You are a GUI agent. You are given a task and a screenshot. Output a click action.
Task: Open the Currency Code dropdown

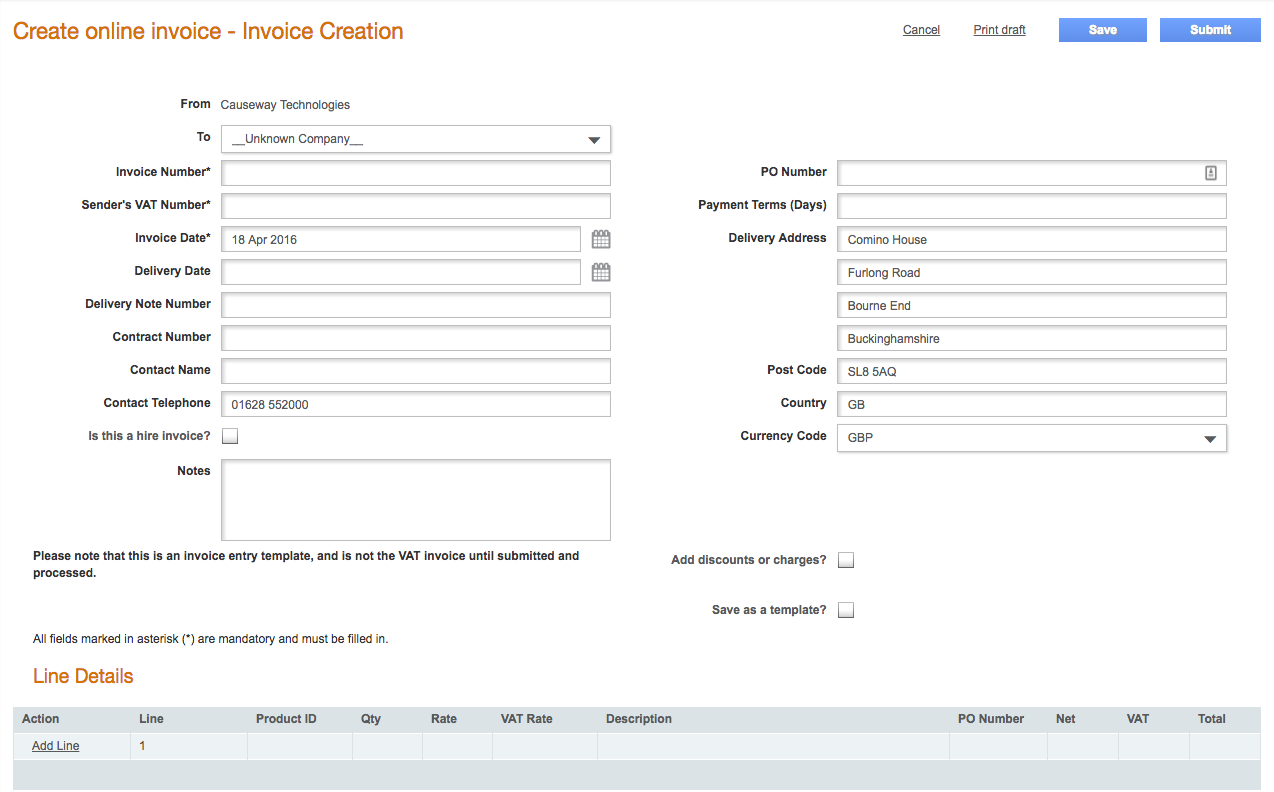pos(1031,438)
